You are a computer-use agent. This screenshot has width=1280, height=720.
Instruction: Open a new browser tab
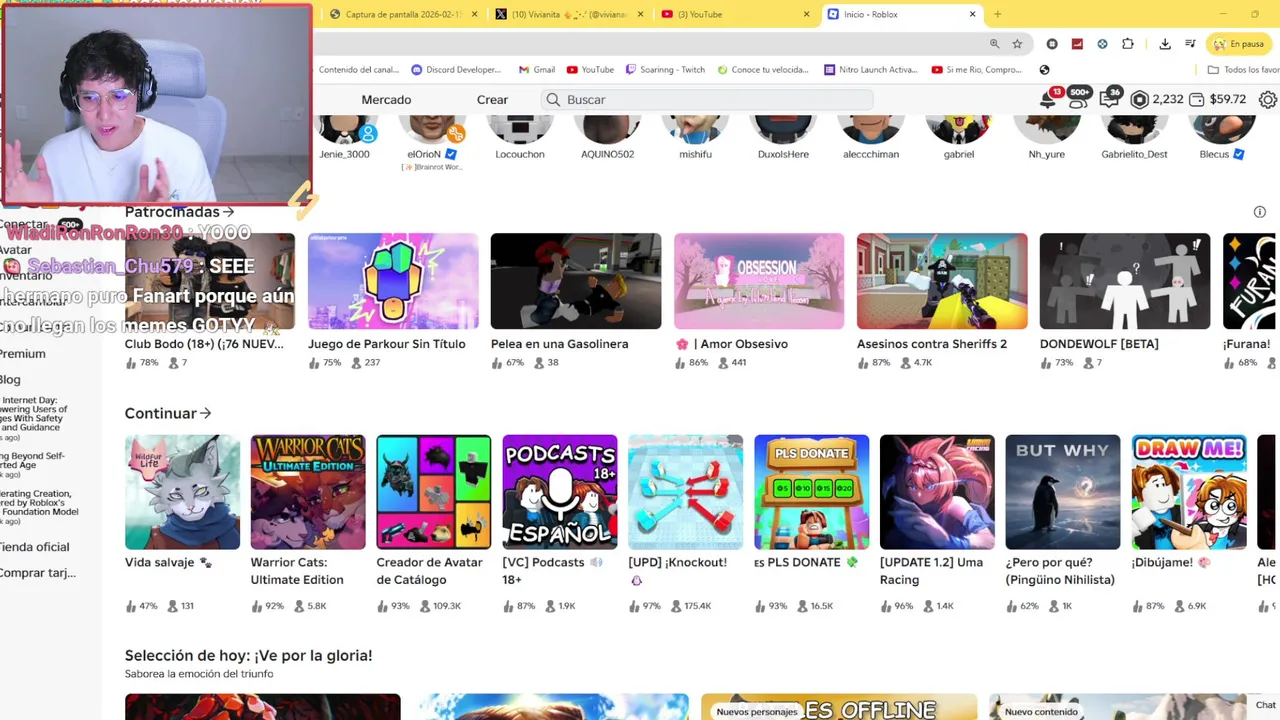pyautogui.click(x=997, y=14)
